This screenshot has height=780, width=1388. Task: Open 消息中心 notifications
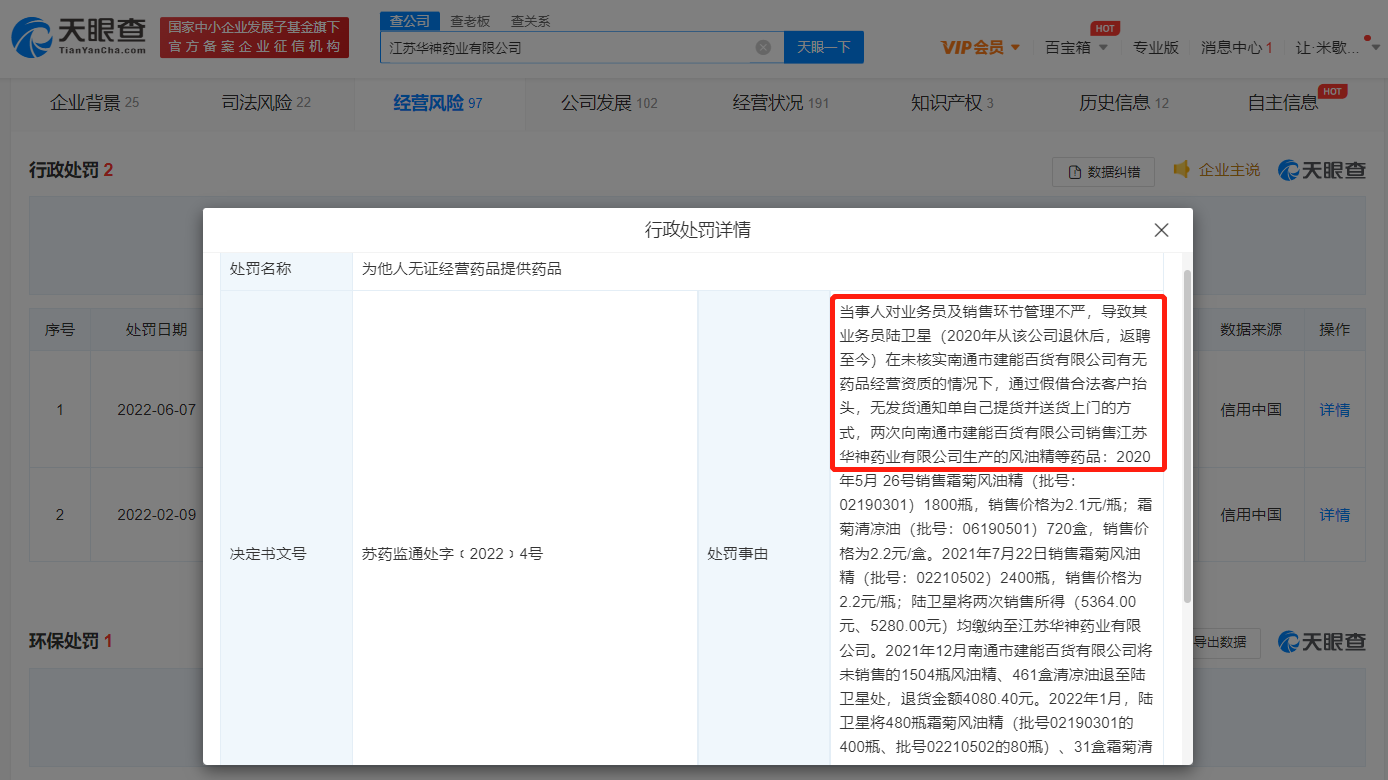(x=1236, y=47)
